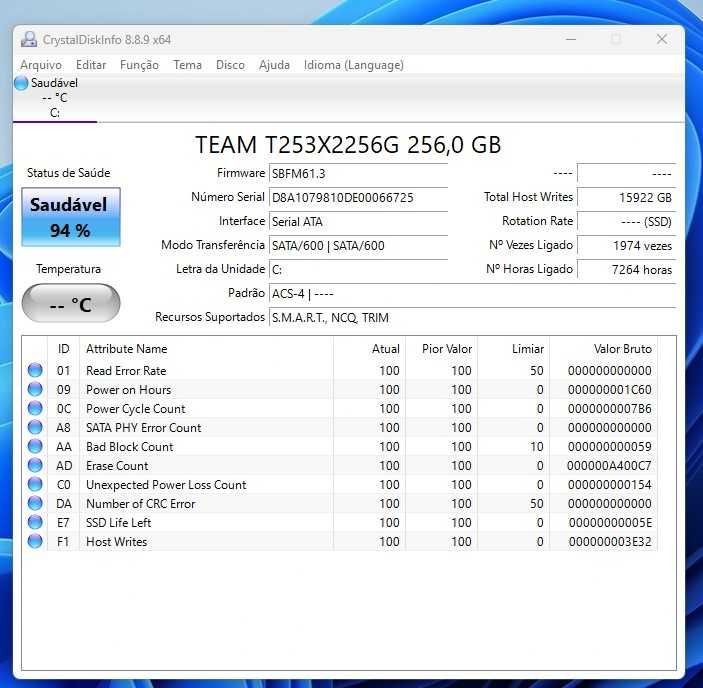This screenshot has width=703, height=688.
Task: Click the Attribute Name column header
Action: click(x=206, y=349)
